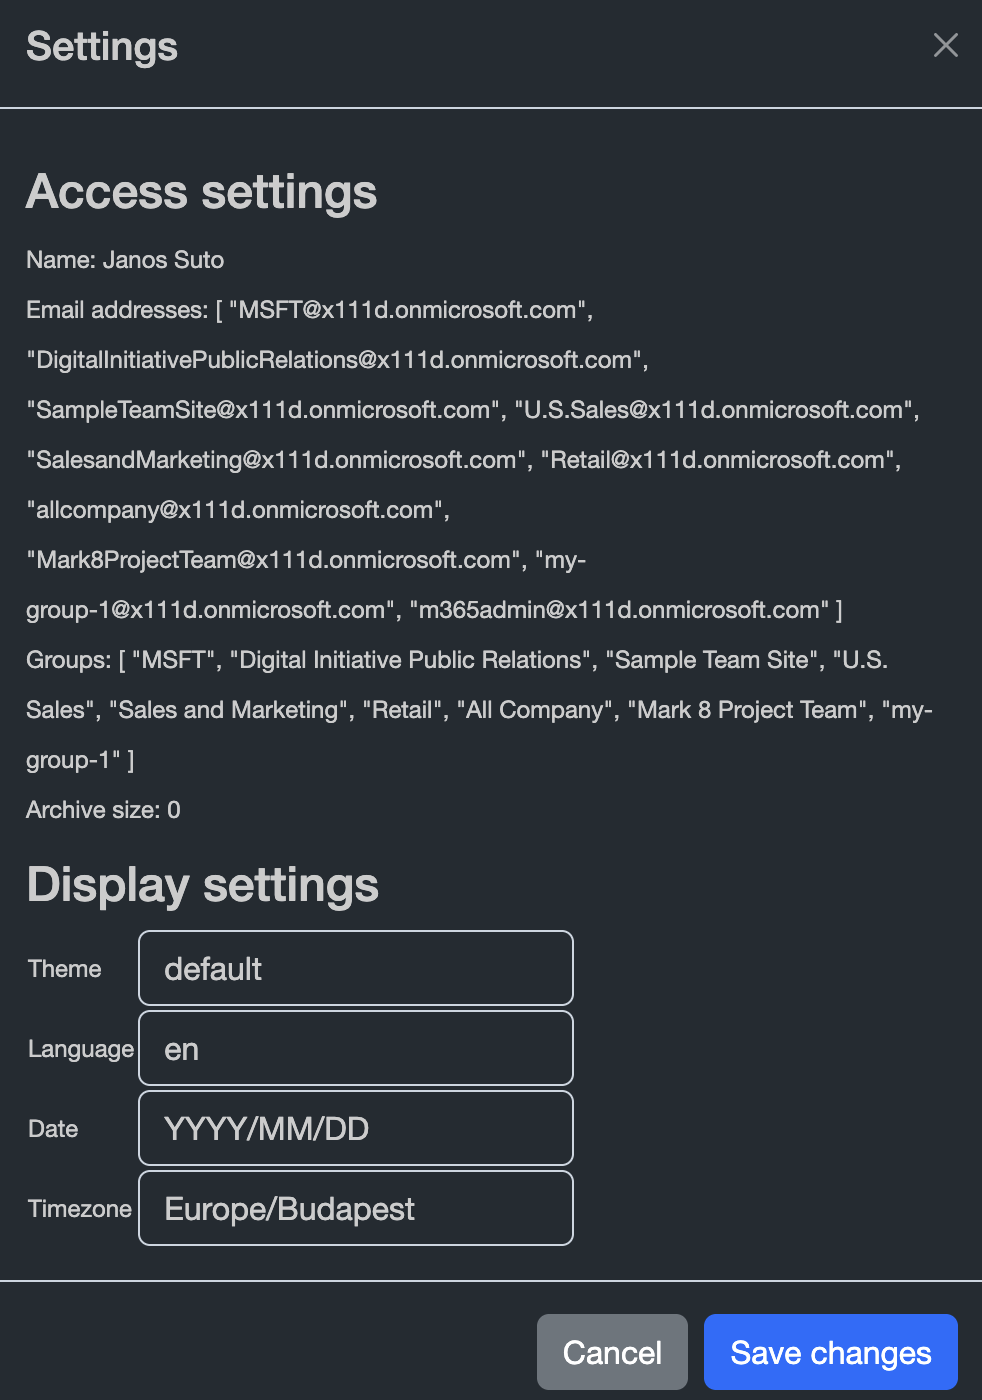Viewport: 982px width, 1400px height.
Task: Click the Email addresses label text
Action: (117, 310)
